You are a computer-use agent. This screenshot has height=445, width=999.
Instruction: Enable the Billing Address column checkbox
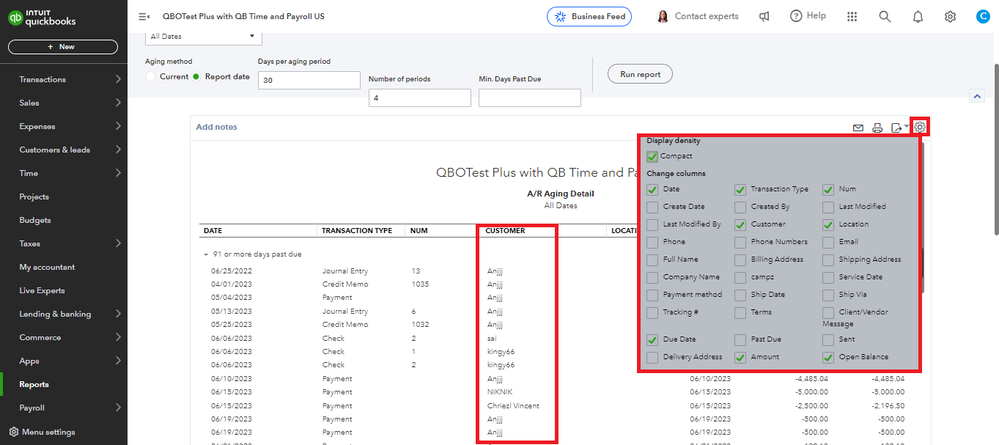tap(740, 259)
